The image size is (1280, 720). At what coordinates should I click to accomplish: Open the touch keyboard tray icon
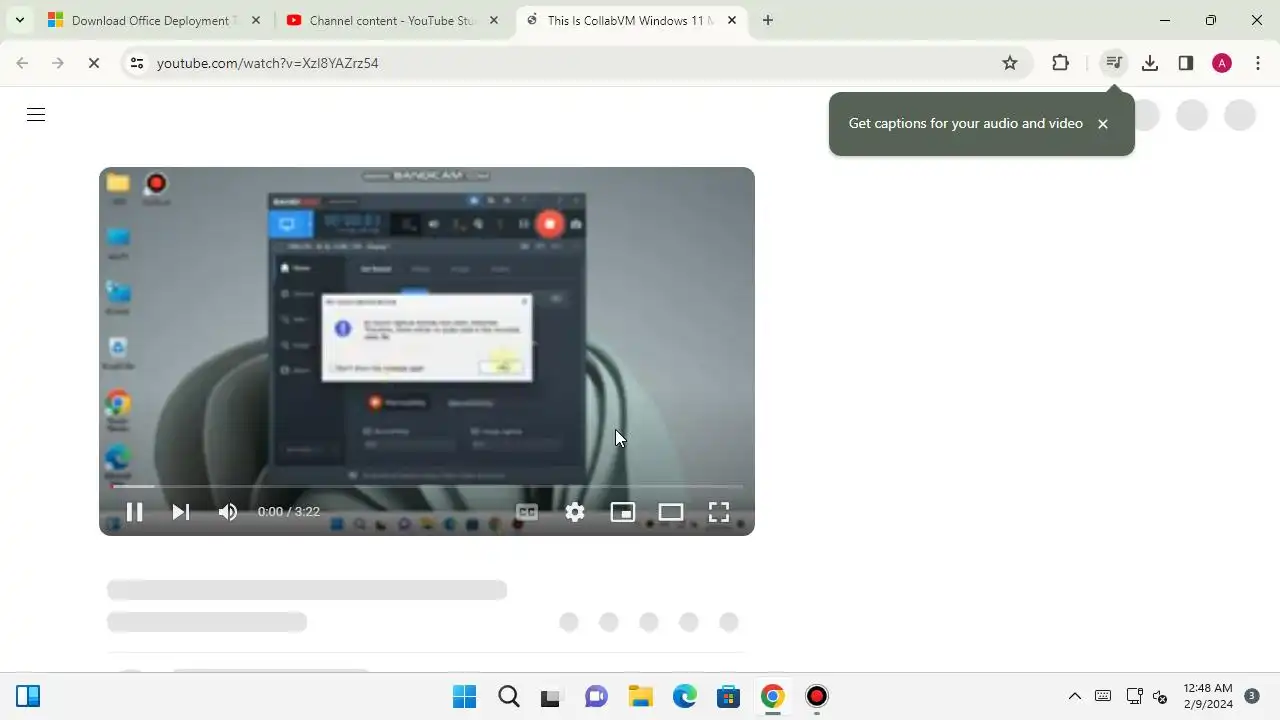[x=1103, y=696]
